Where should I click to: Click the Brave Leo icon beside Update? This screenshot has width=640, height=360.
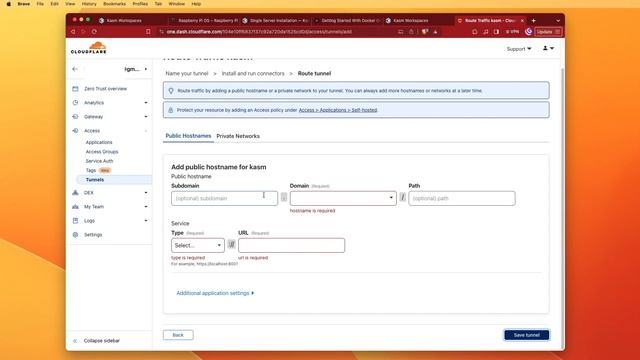coord(529,31)
